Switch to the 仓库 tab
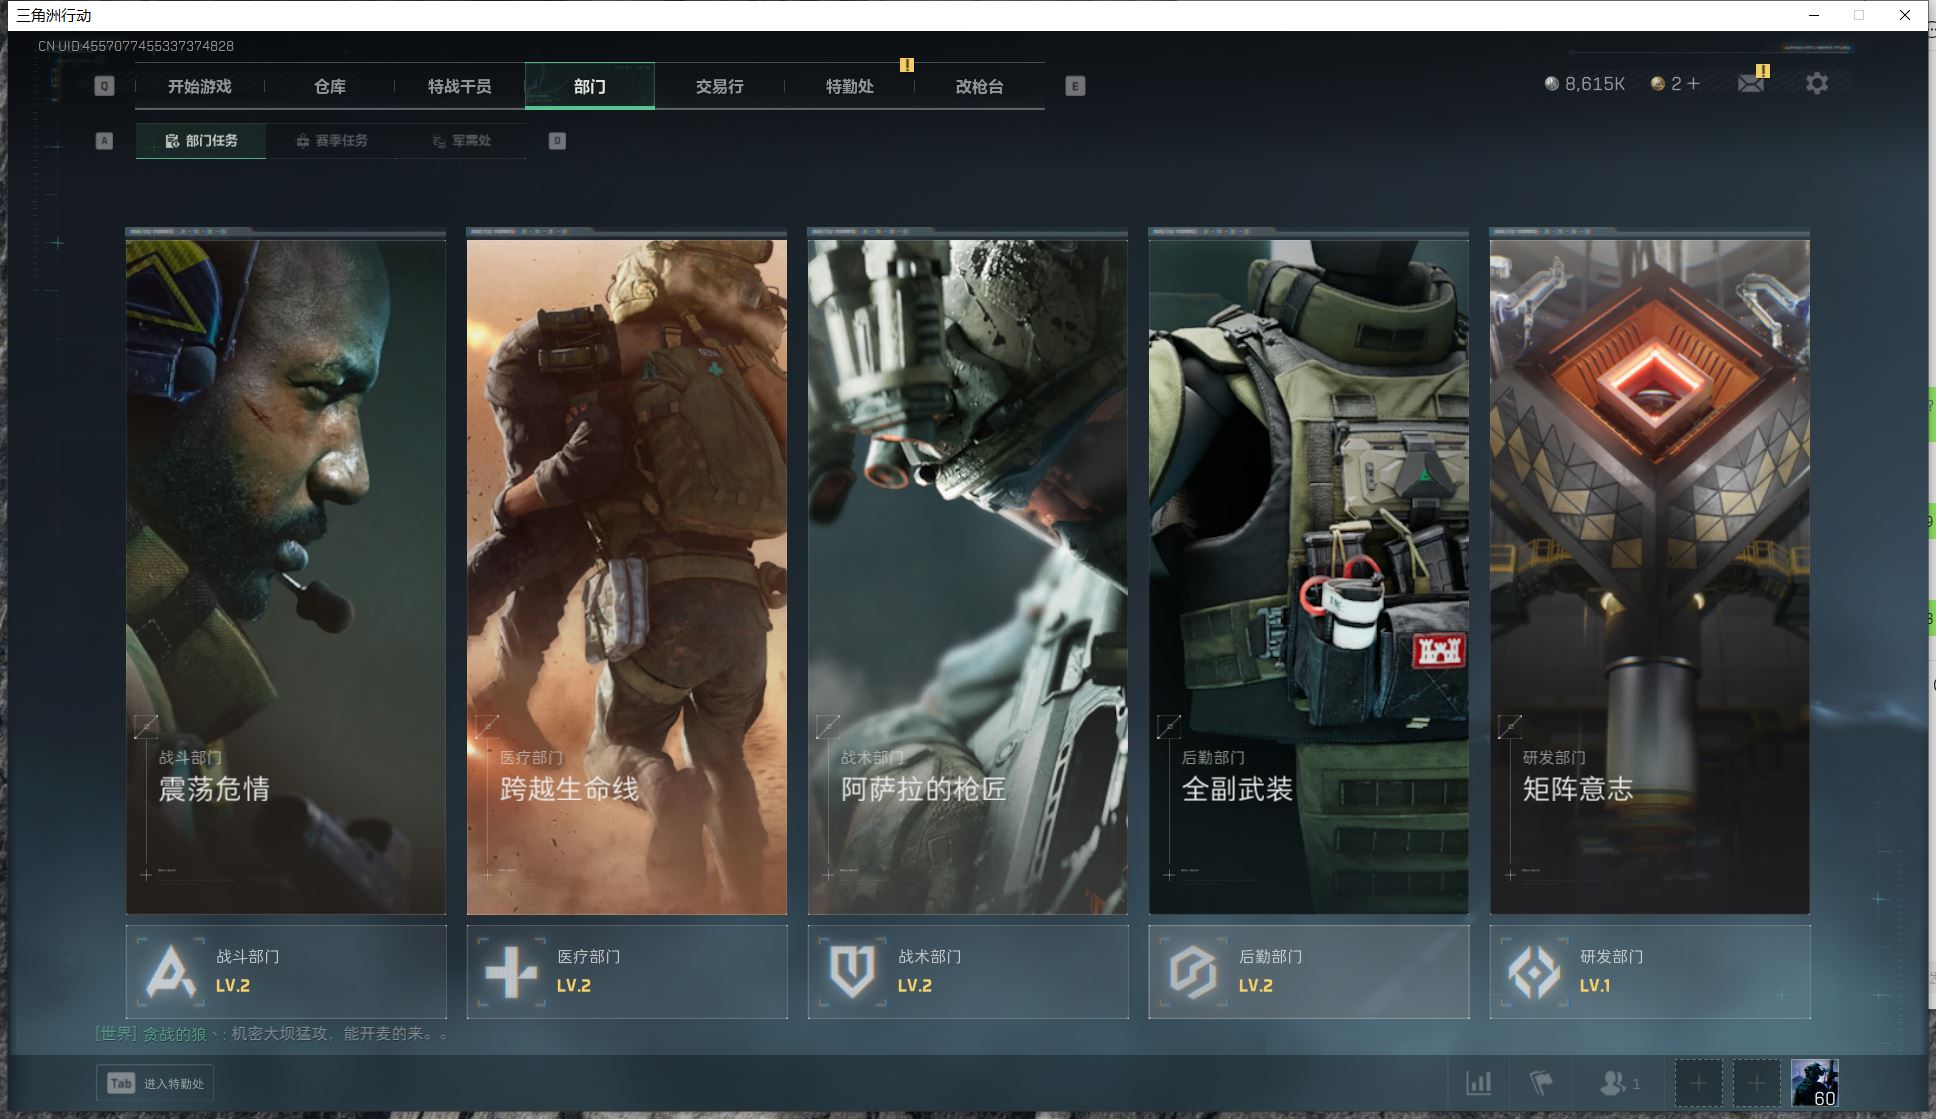 (x=330, y=87)
